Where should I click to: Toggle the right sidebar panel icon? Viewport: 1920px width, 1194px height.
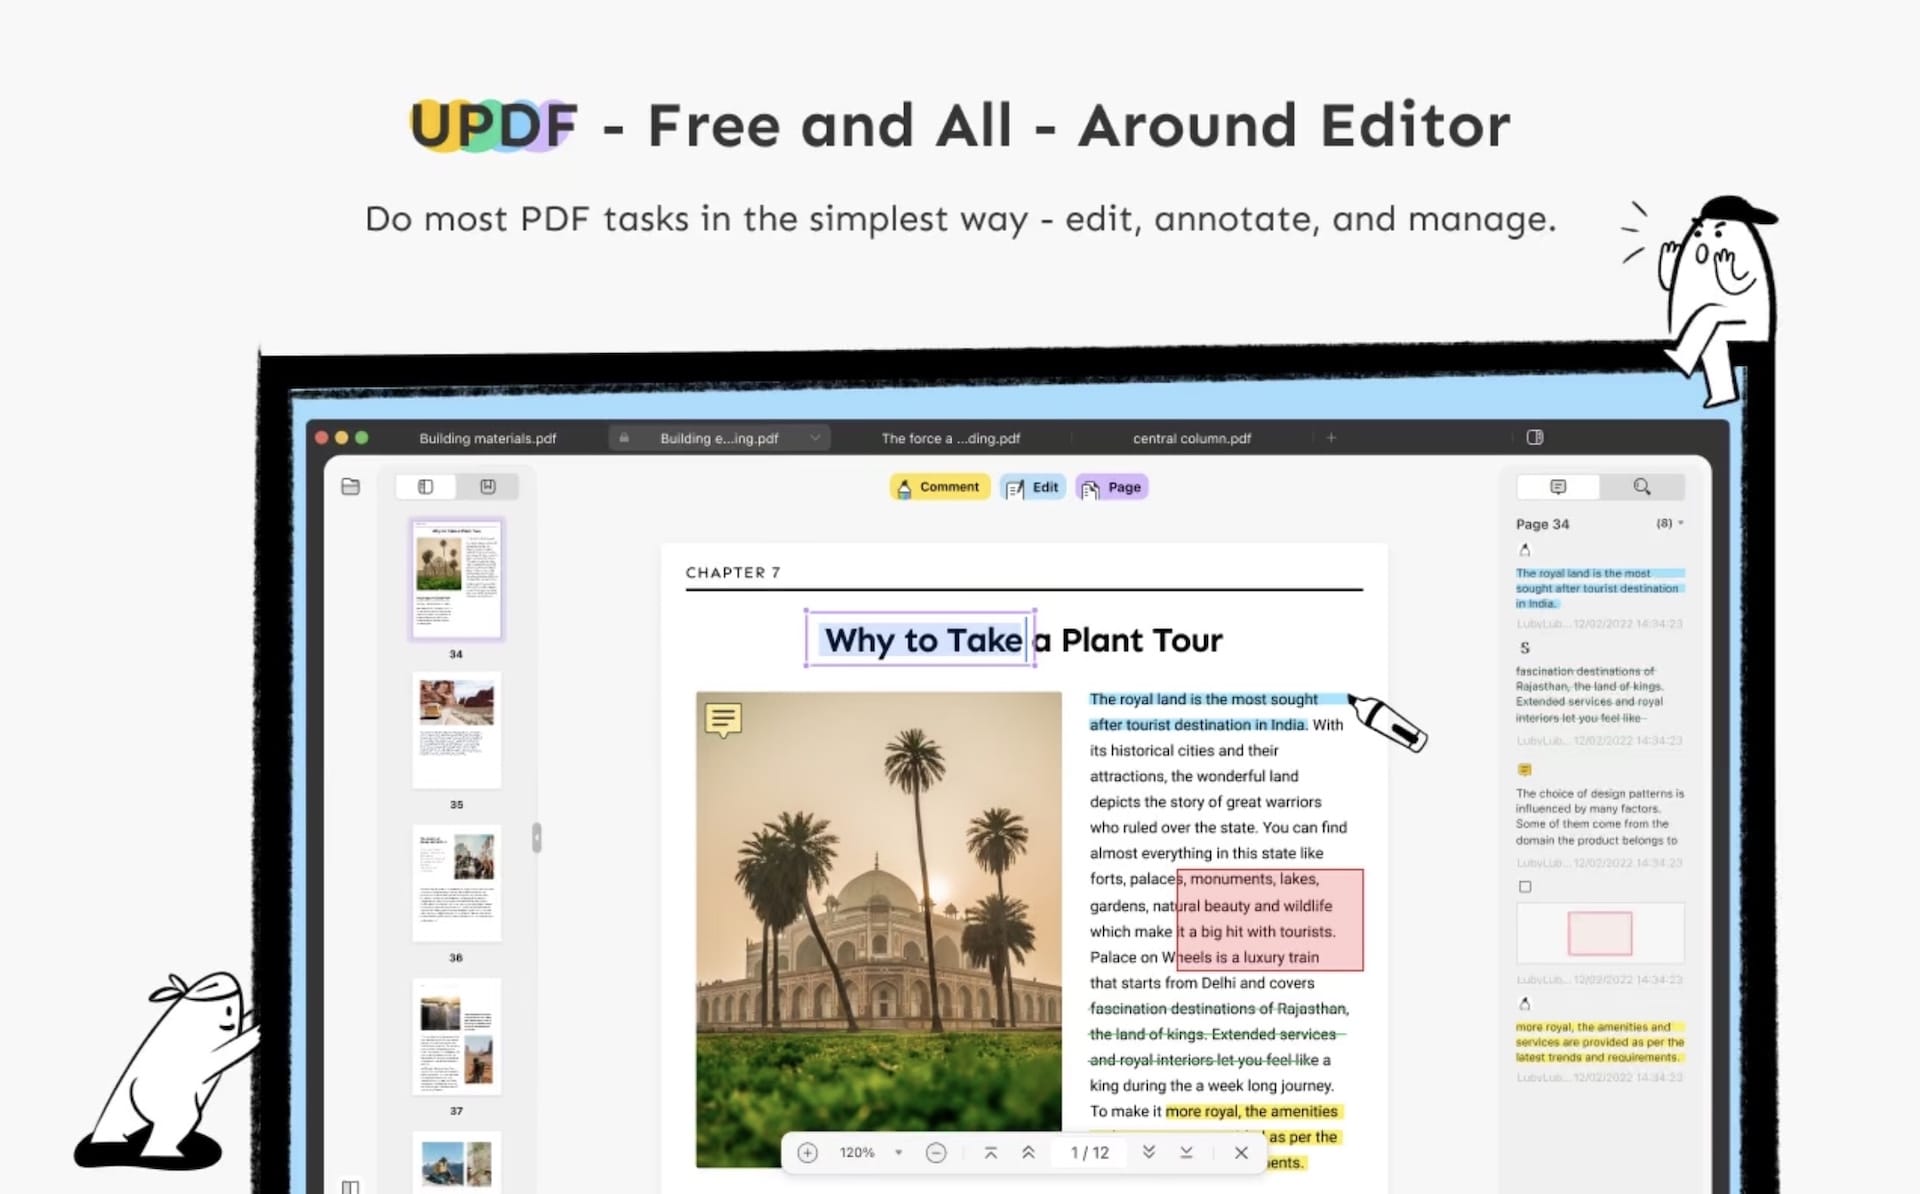click(1535, 437)
